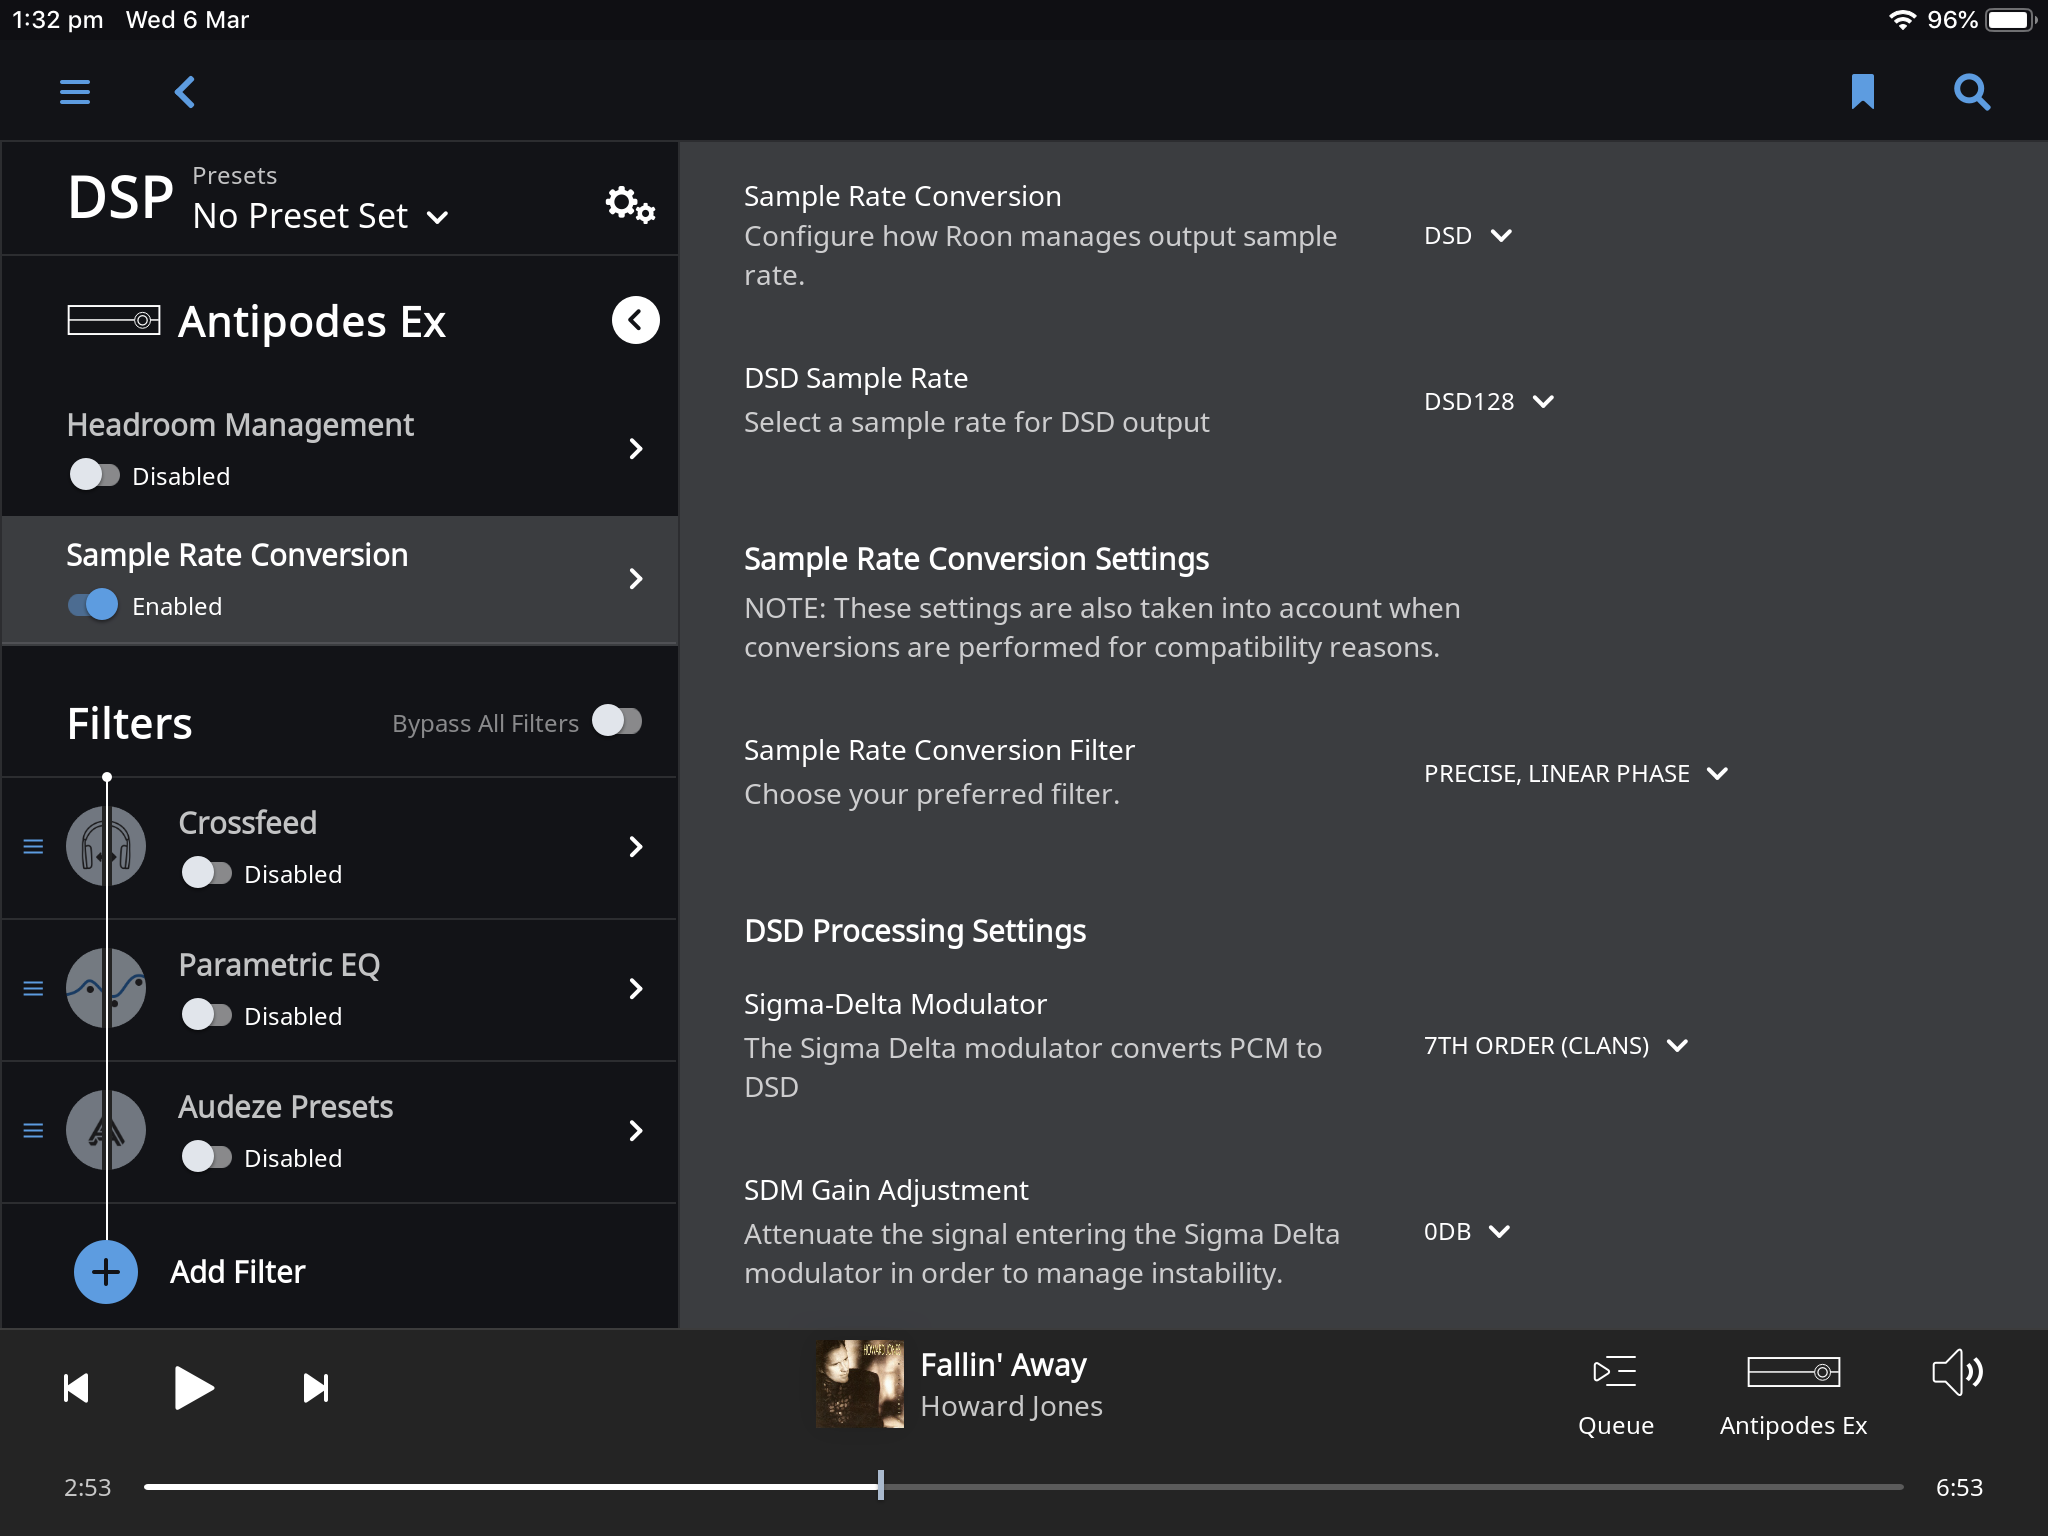Expand Parametric EQ settings chevron

636,989
